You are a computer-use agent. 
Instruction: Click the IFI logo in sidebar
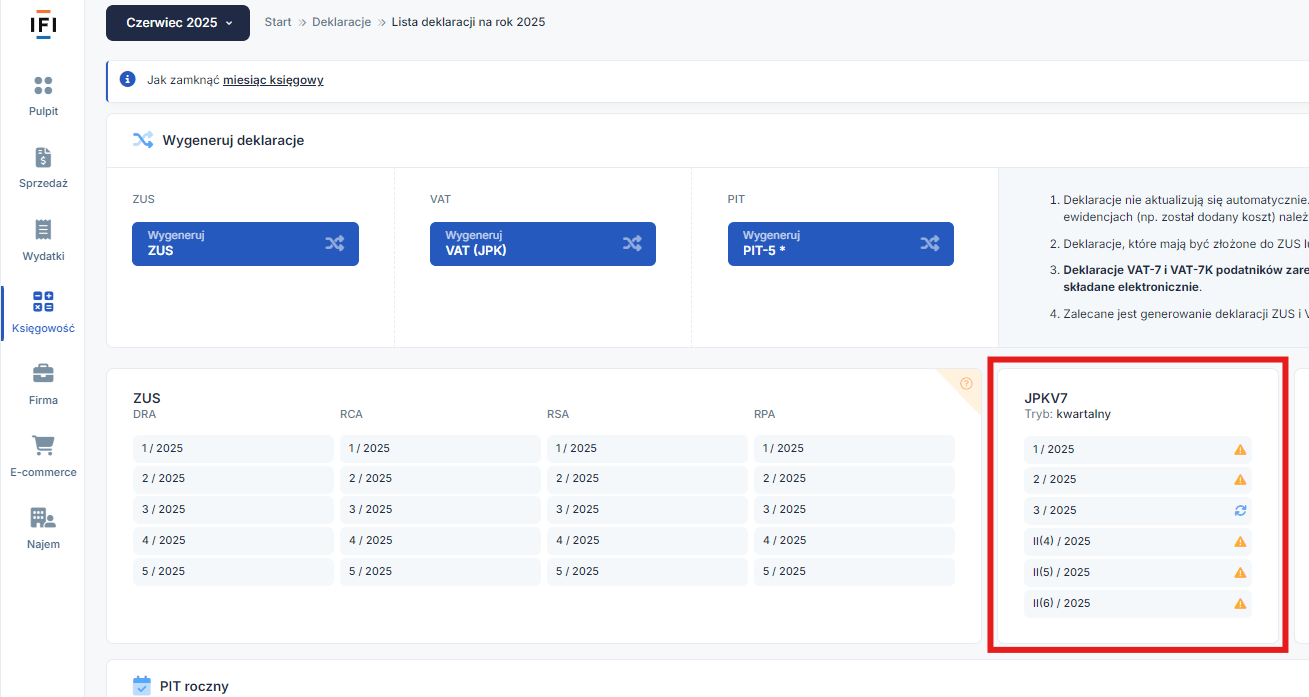click(x=42, y=25)
